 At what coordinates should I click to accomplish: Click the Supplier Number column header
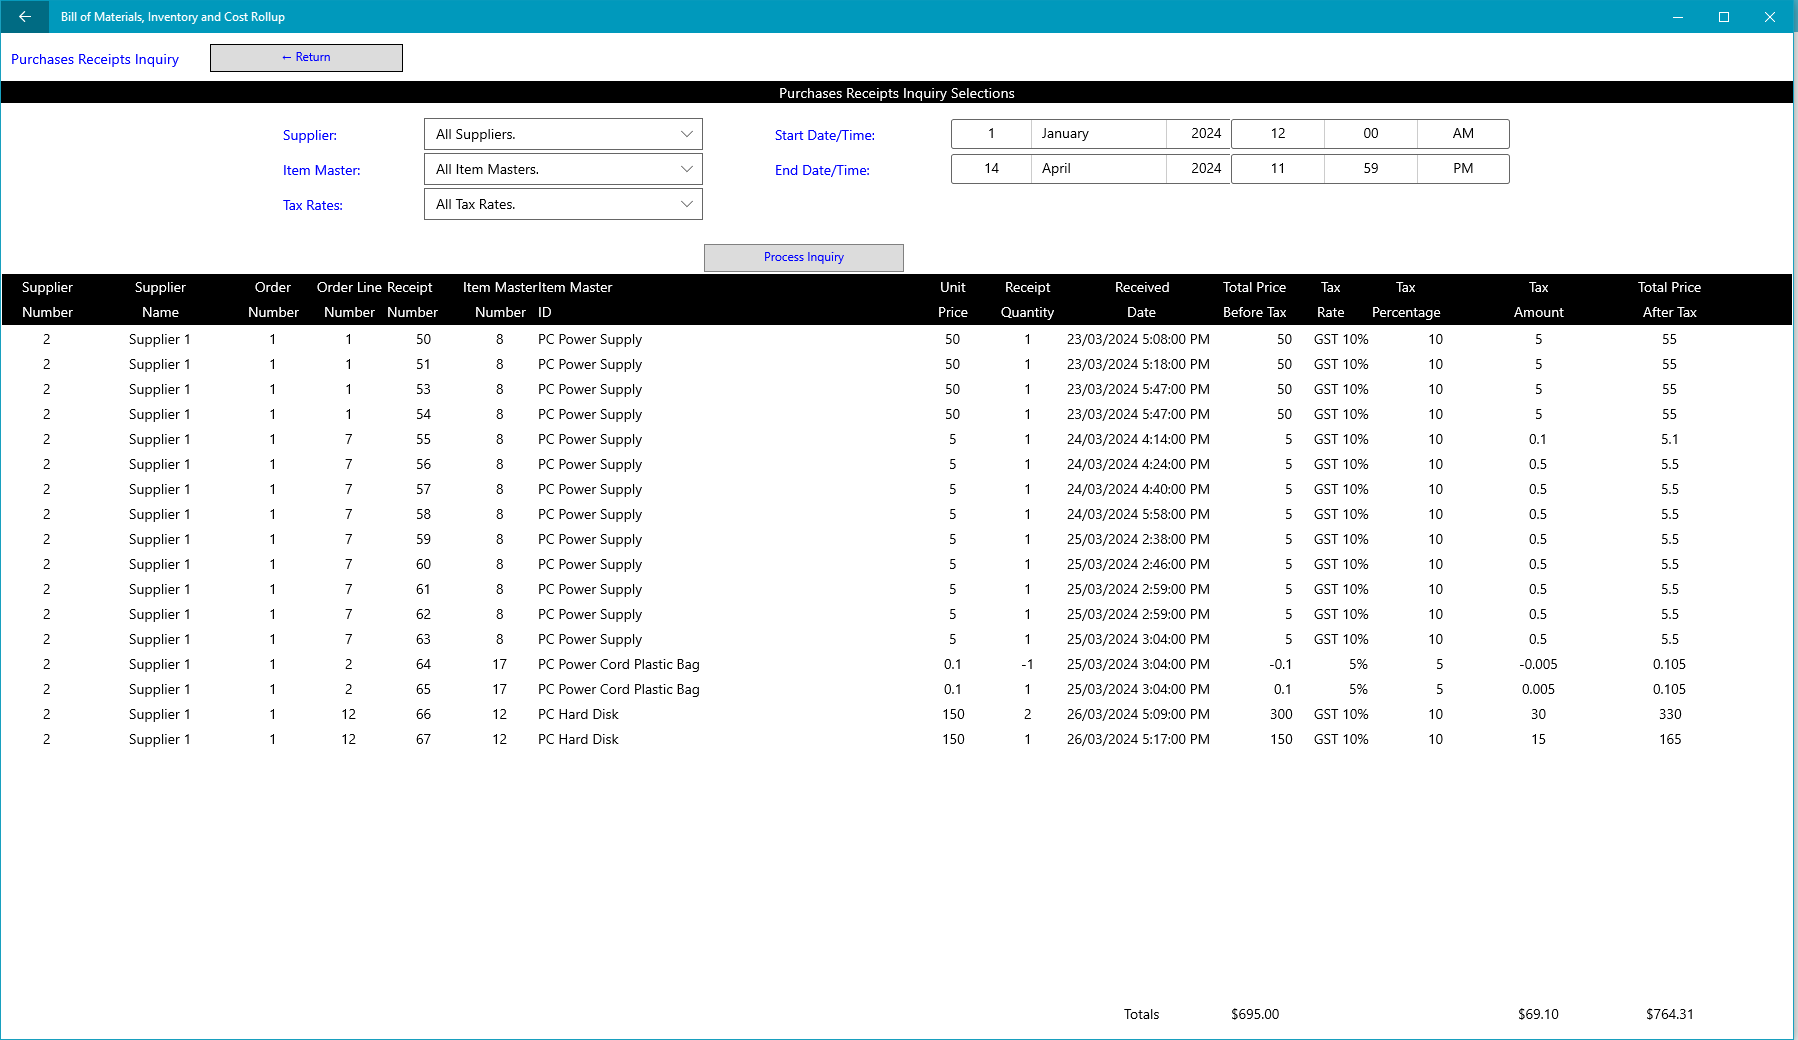point(47,299)
